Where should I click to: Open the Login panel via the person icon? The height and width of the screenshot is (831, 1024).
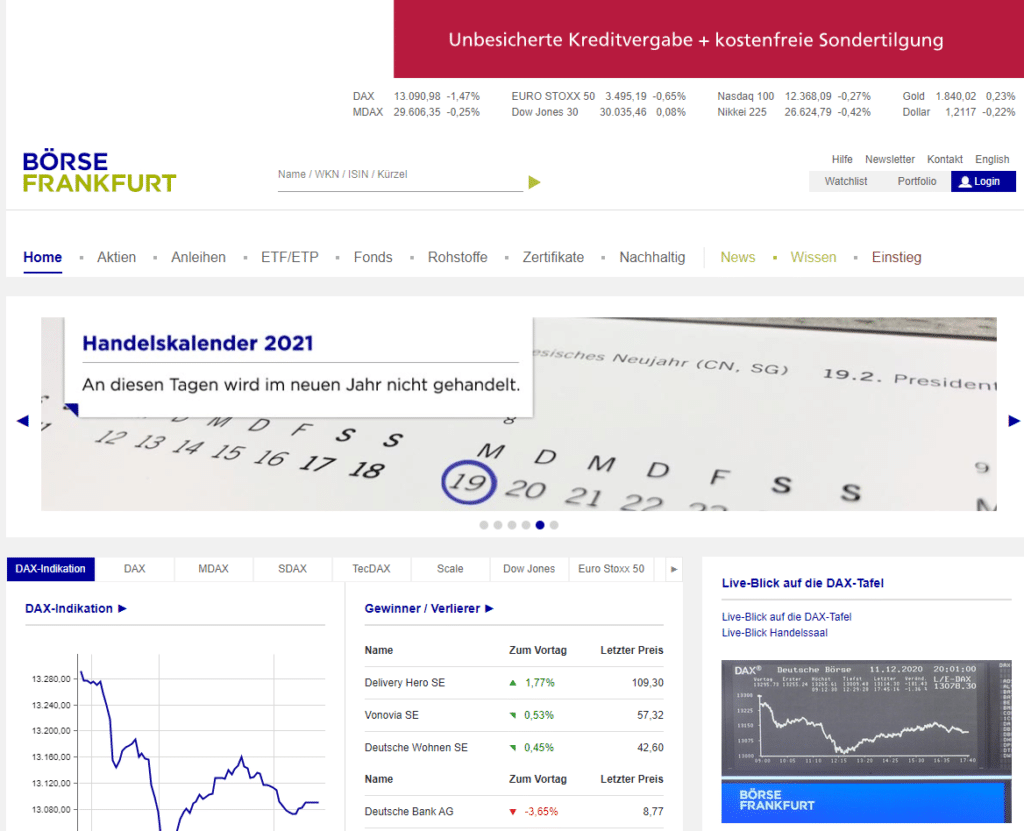[x=962, y=181]
